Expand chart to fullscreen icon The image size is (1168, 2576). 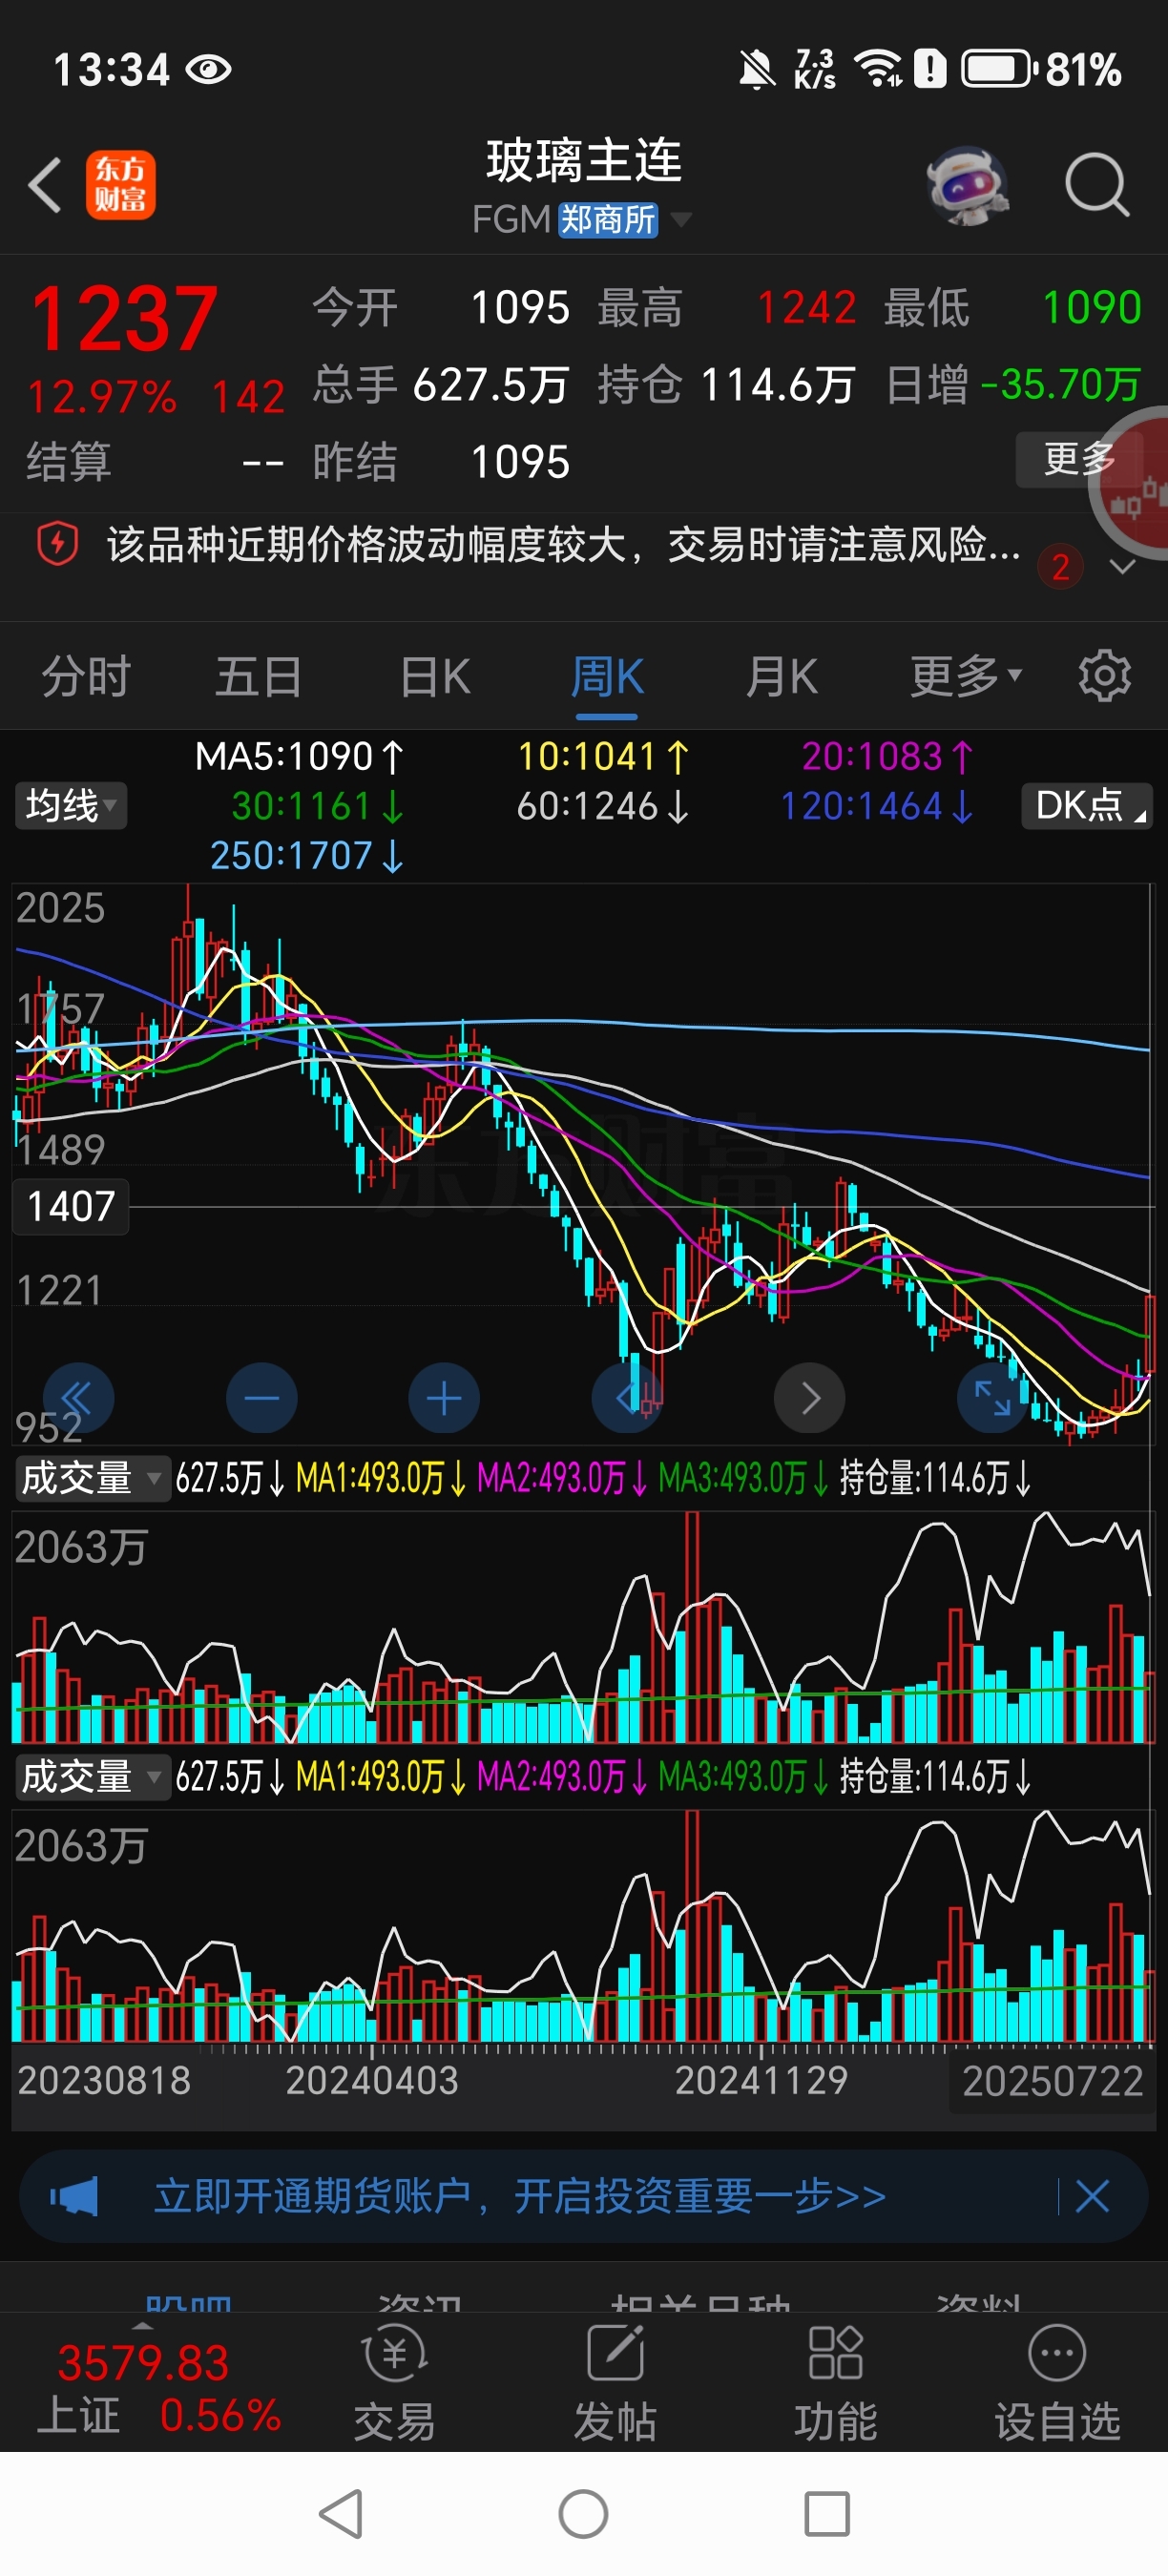[993, 1397]
